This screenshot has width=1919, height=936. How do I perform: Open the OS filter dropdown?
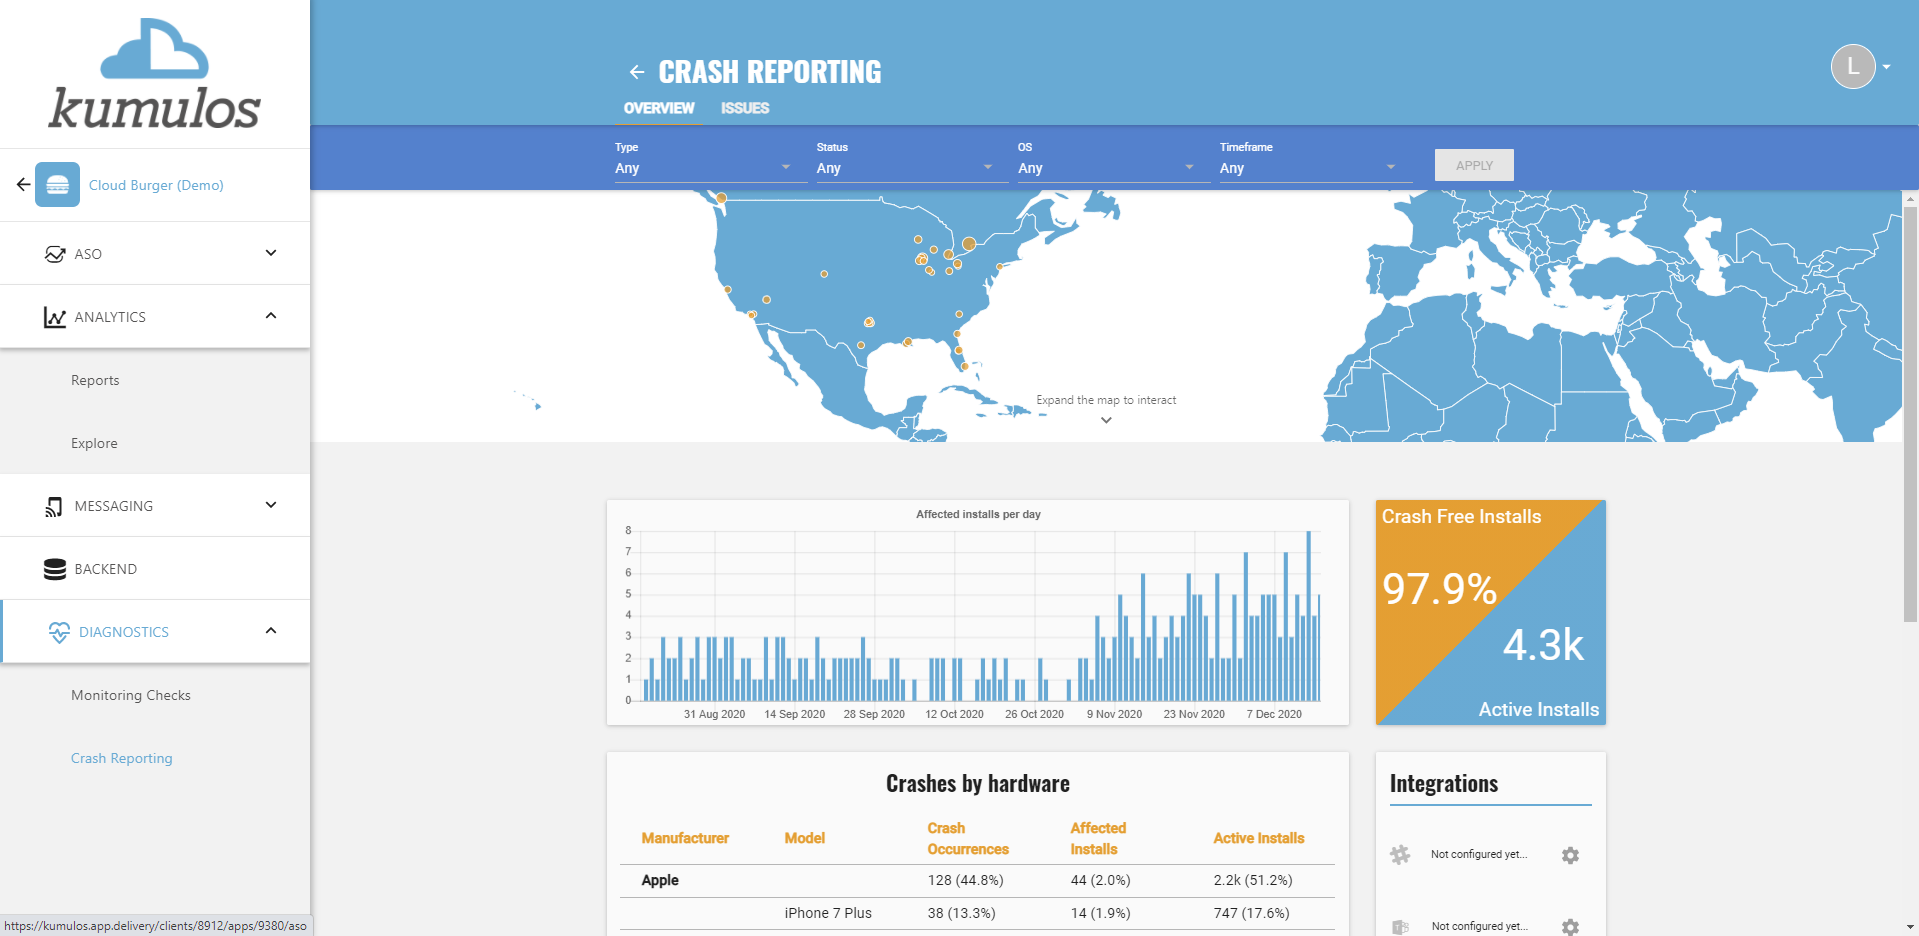pos(1106,168)
